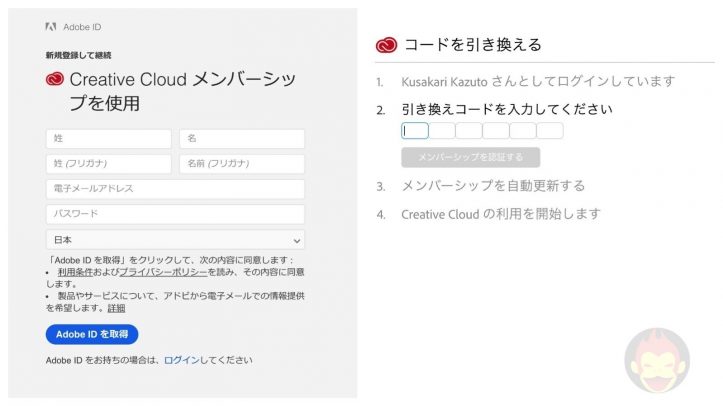Click the Adobe ID を取得 button
The image size is (723, 406).
[92, 334]
